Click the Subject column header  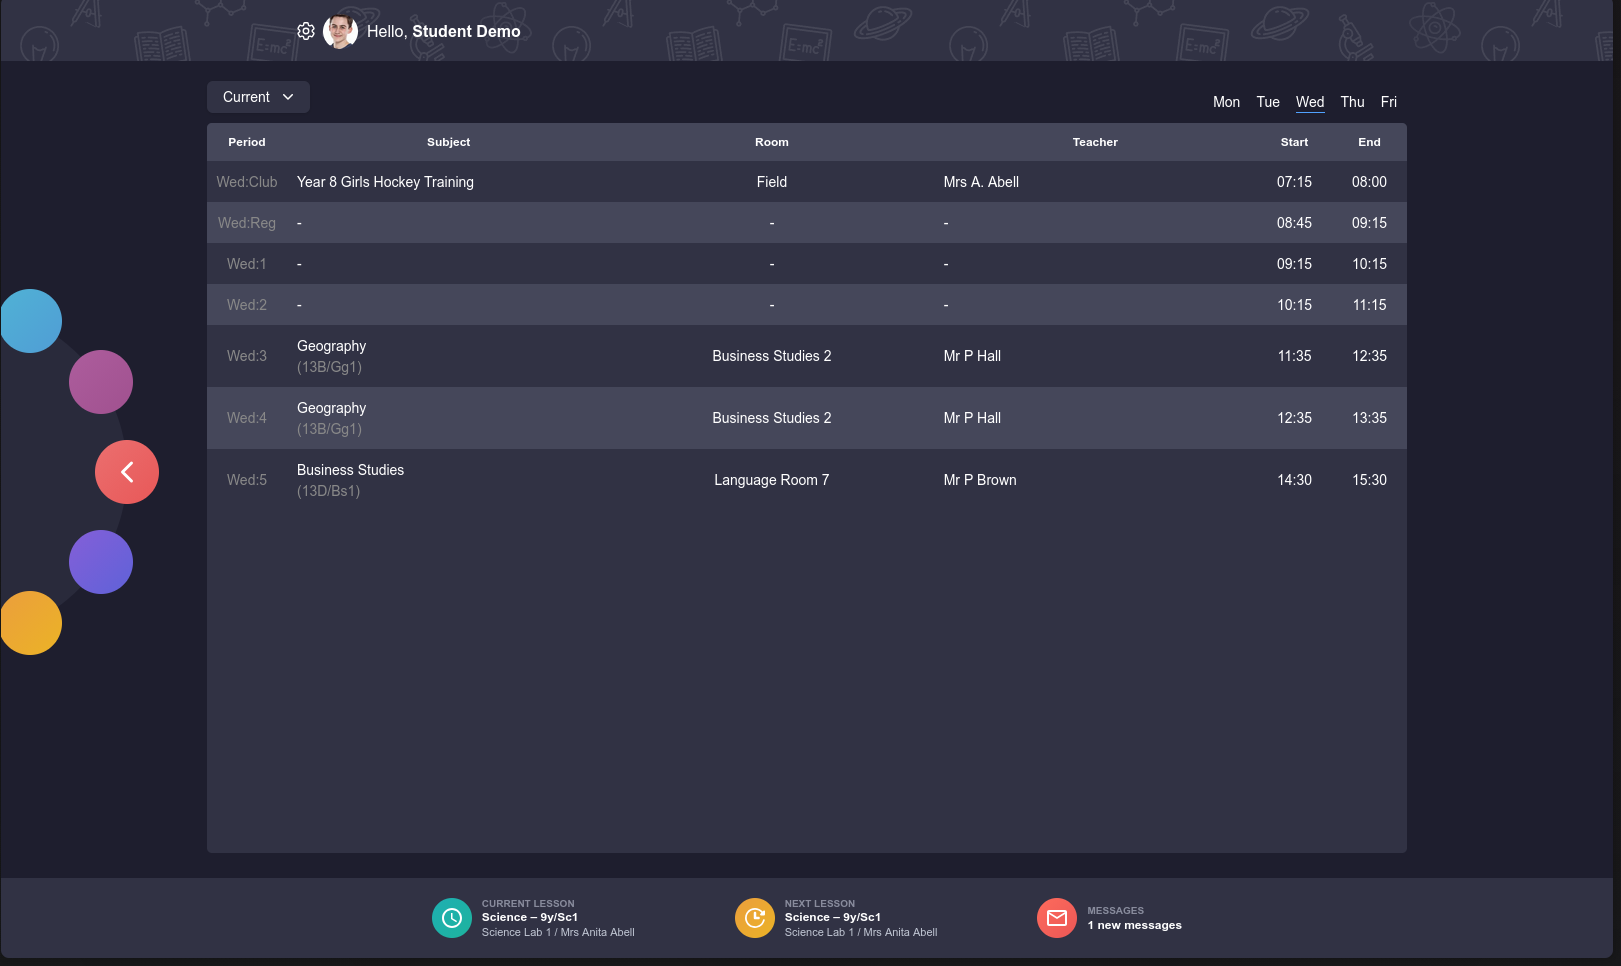pyautogui.click(x=448, y=142)
